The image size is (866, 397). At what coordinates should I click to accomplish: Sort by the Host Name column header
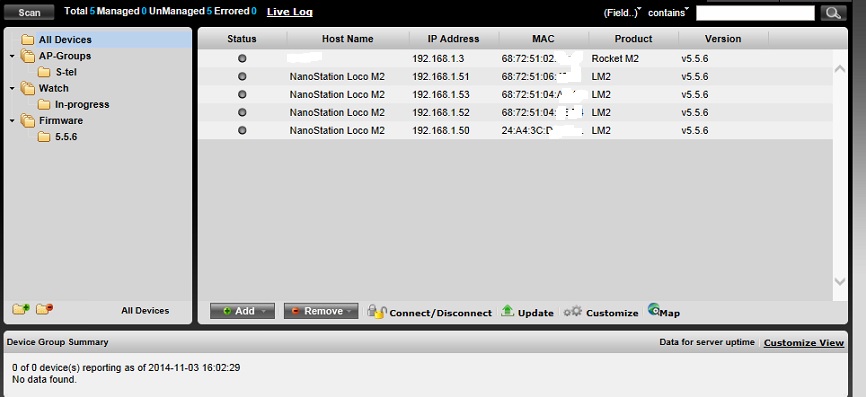pos(347,39)
